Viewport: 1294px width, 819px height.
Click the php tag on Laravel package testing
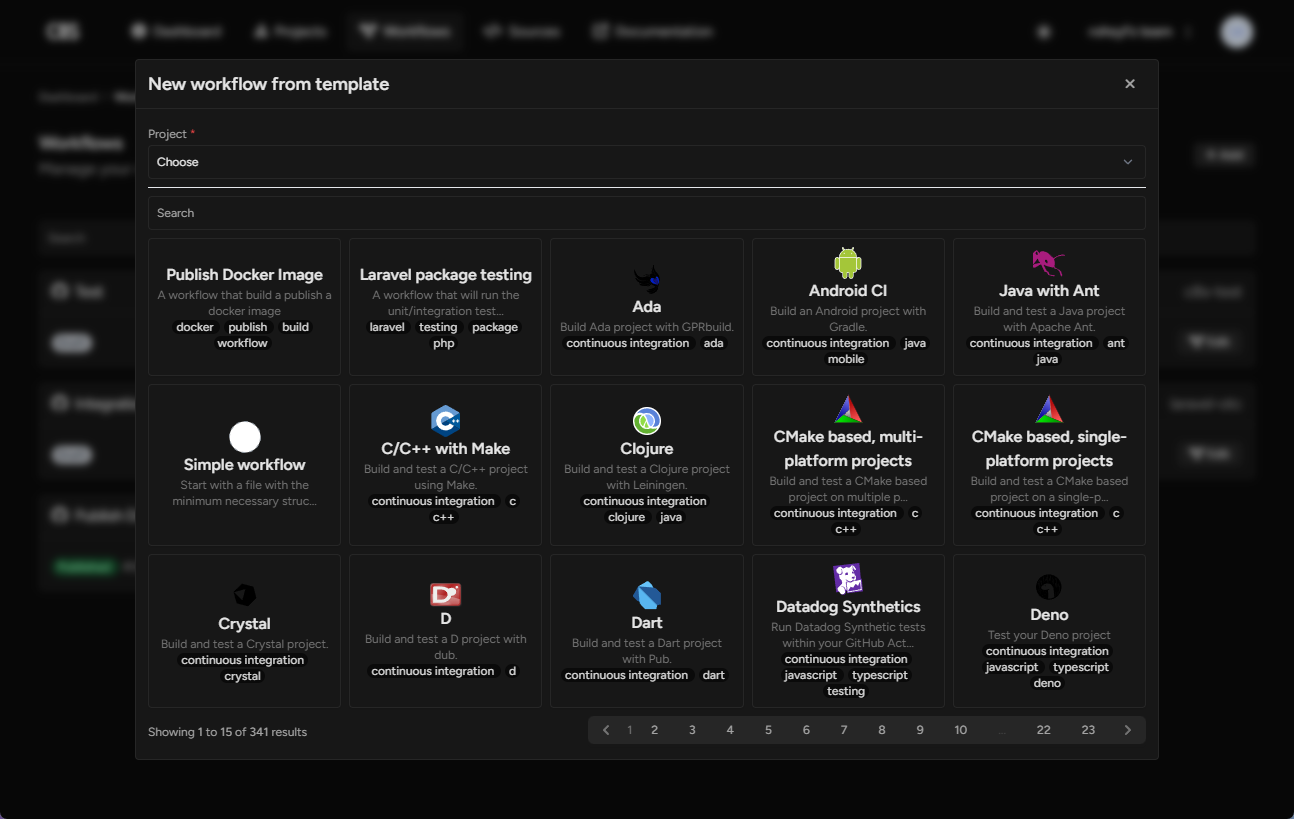(x=444, y=343)
